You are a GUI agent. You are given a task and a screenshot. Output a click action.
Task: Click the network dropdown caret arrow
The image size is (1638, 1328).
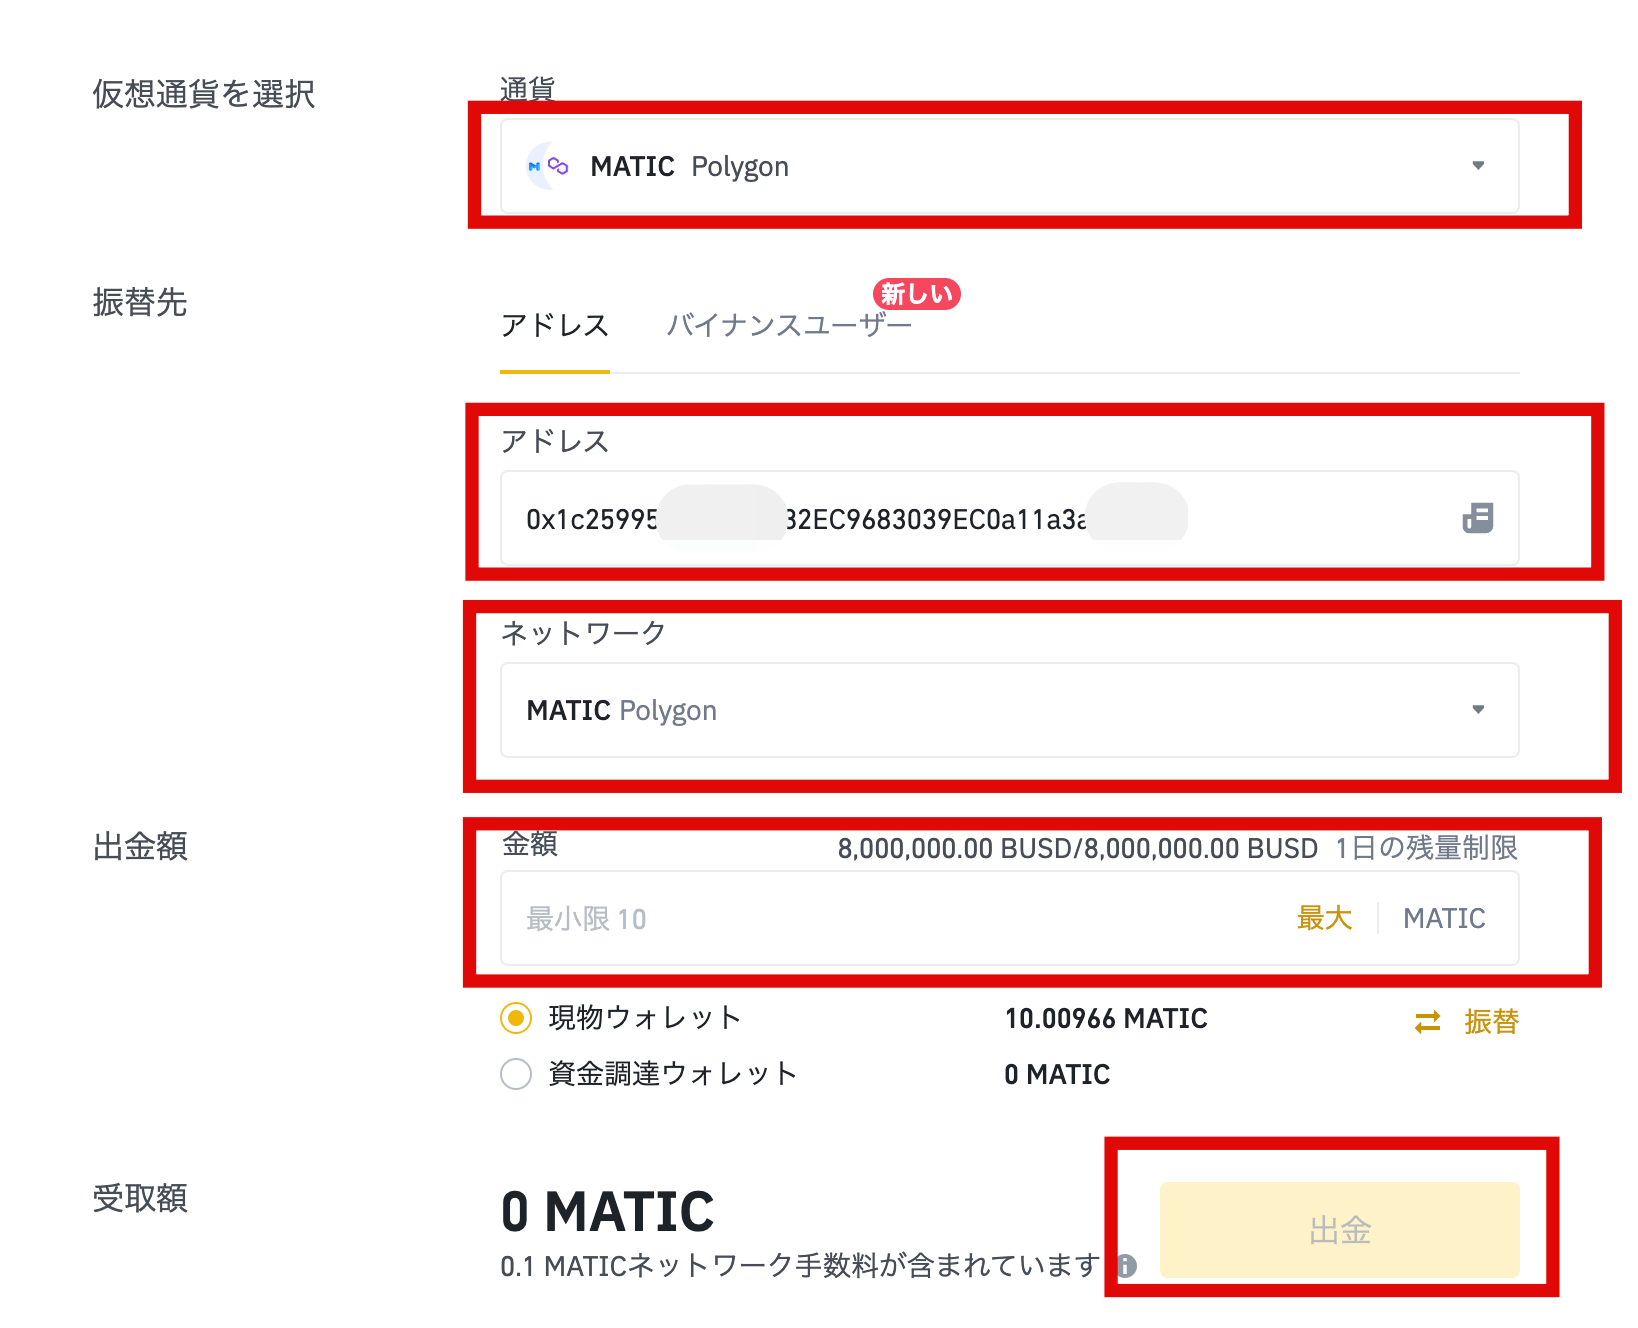[x=1478, y=710]
